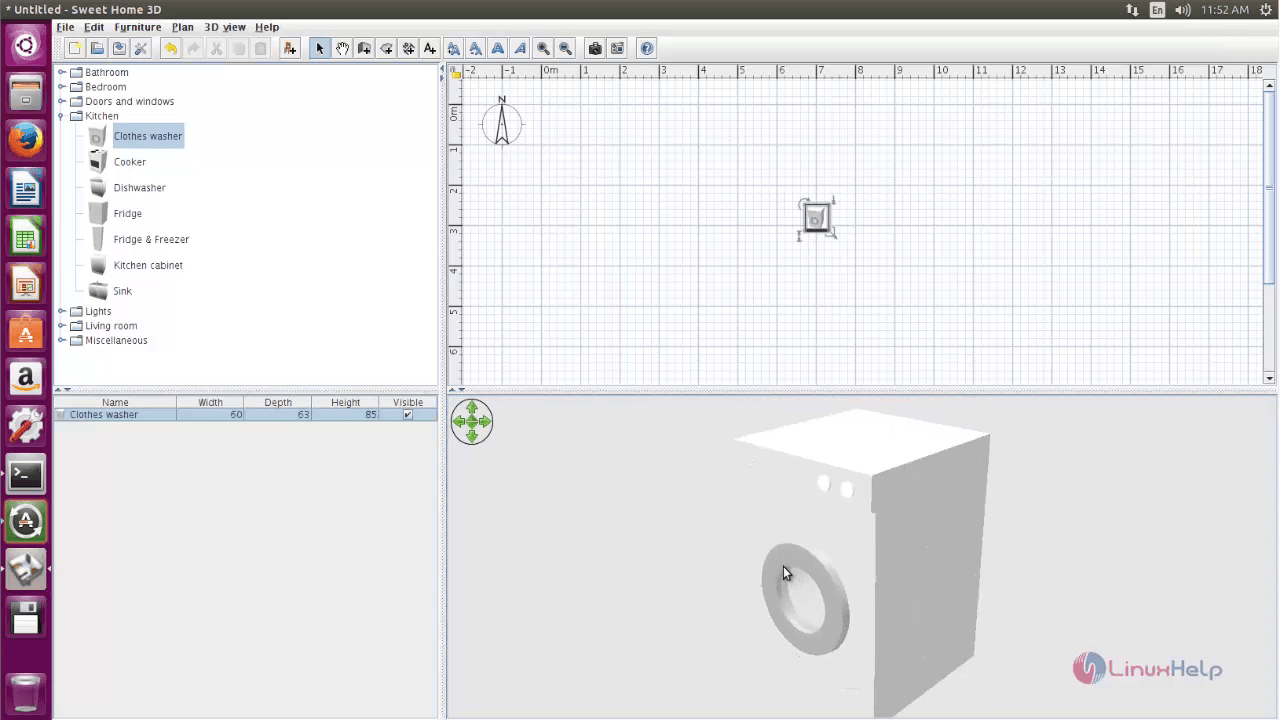1280x720 pixels.
Task: Open Terminal from the dock
Action: 26,474
